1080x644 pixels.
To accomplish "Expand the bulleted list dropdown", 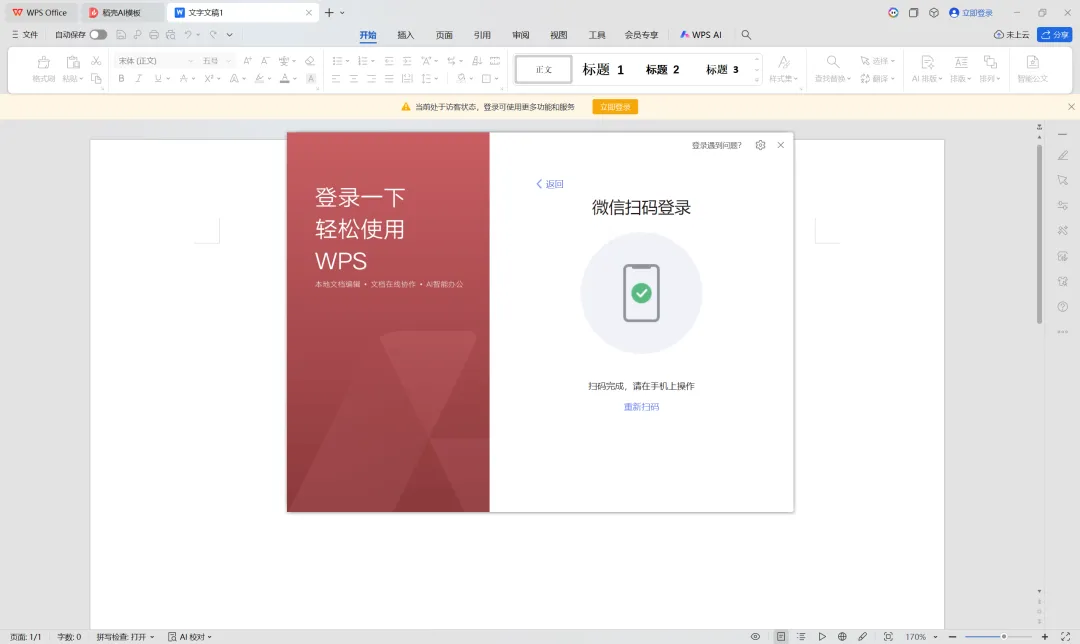I will coord(348,61).
